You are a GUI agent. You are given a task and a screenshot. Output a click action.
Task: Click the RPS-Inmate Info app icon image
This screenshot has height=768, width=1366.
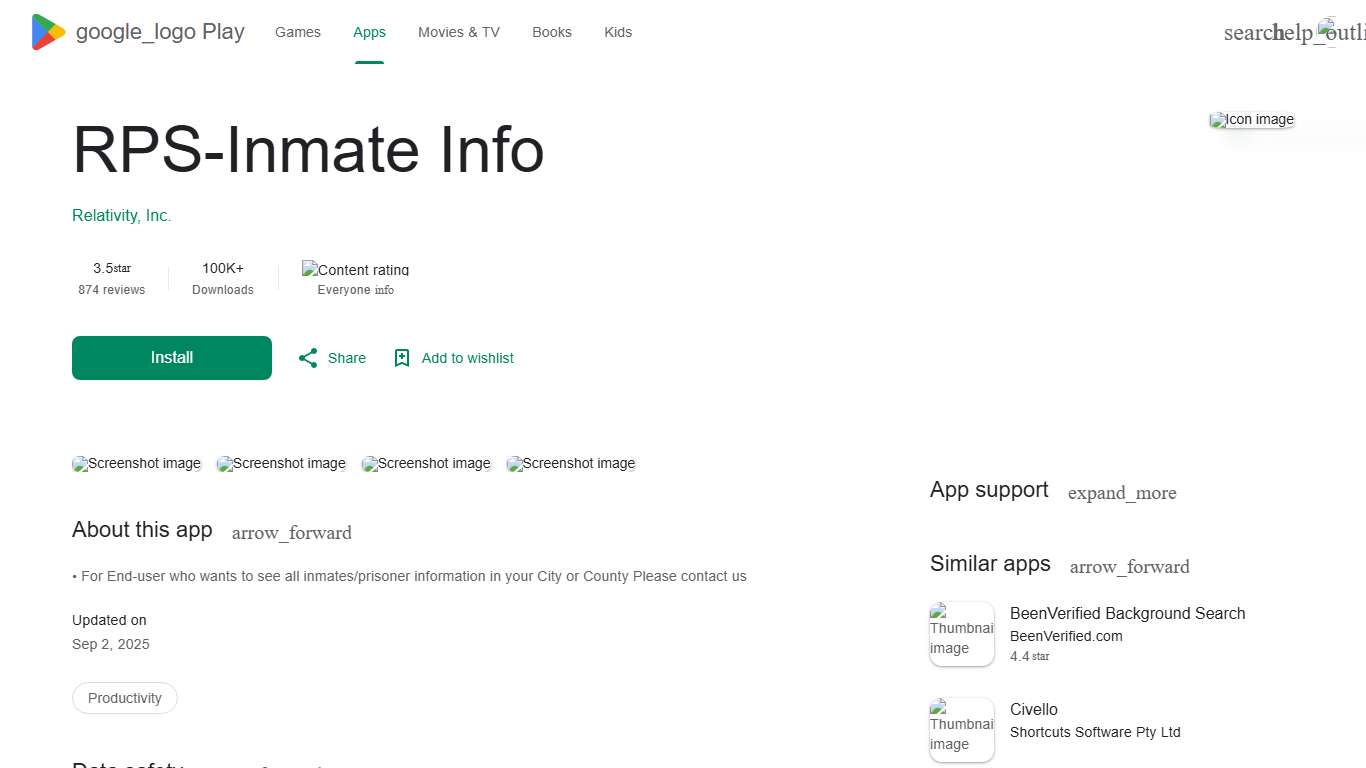pyautogui.click(x=1252, y=120)
